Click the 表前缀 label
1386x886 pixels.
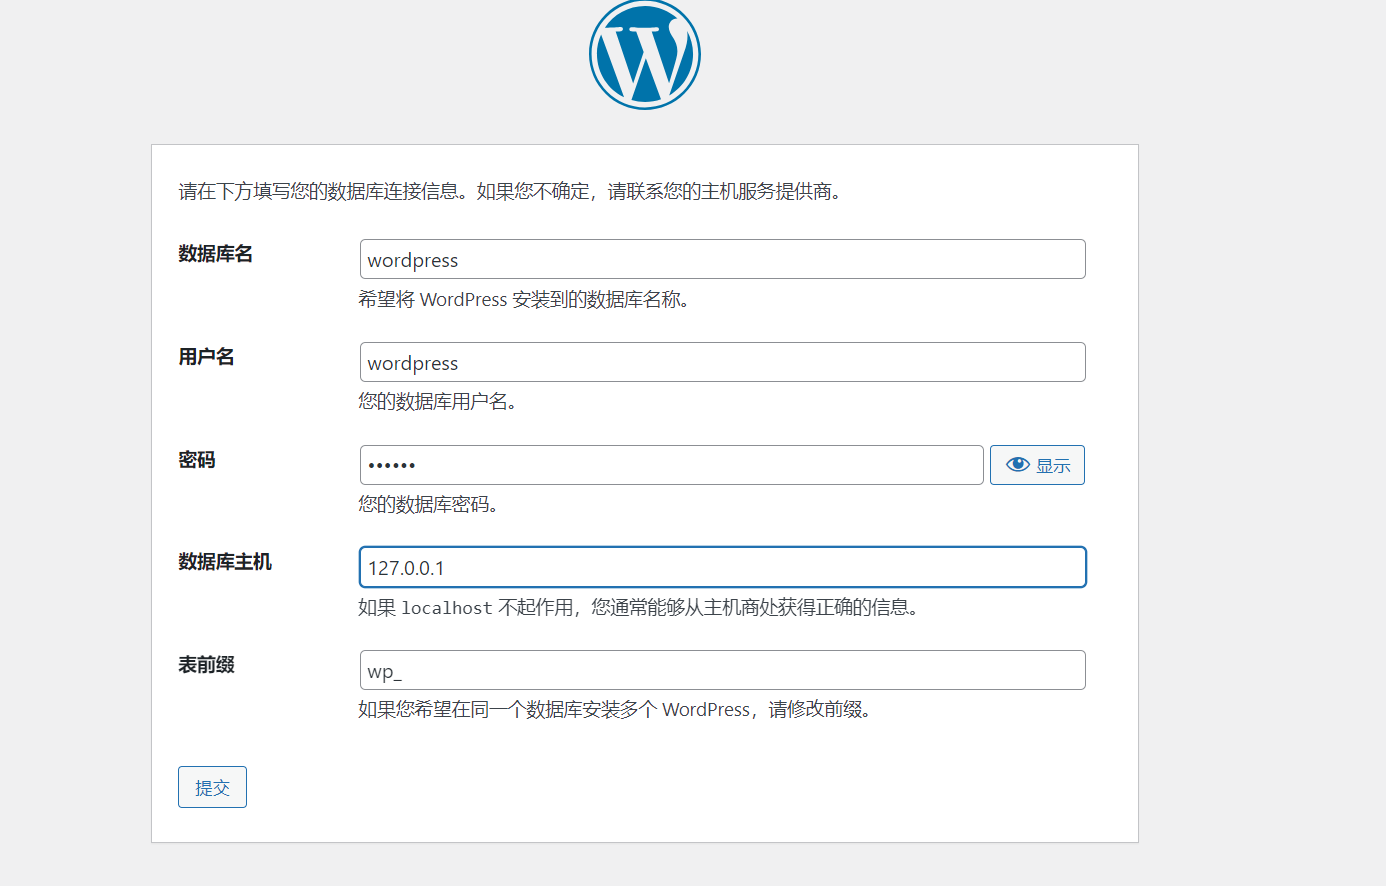click(x=206, y=665)
